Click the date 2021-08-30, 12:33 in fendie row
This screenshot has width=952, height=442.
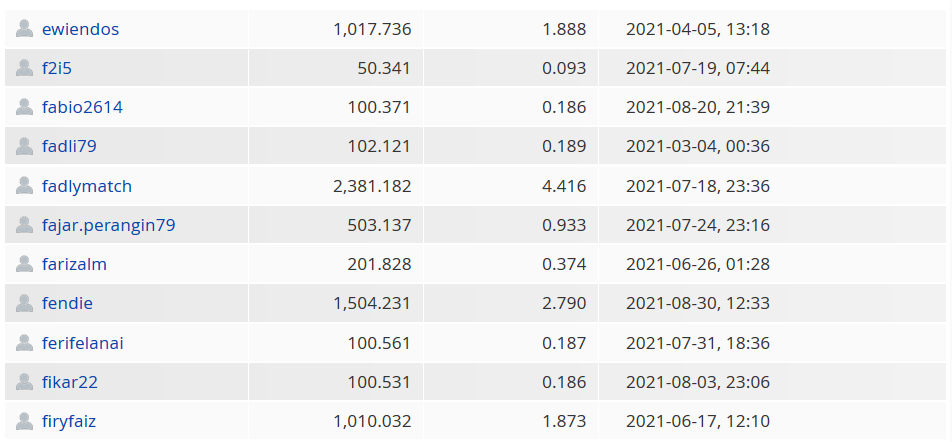click(x=698, y=304)
